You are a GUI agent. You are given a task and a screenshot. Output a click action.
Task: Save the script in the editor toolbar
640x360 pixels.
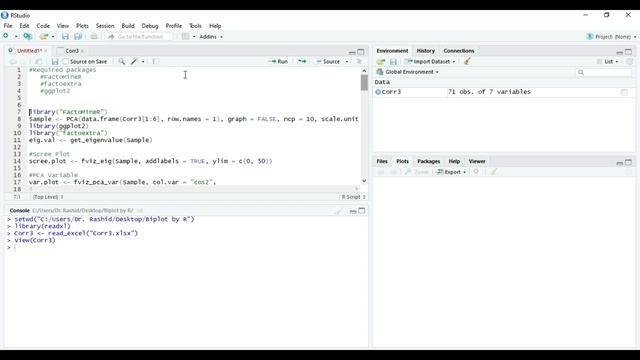pyautogui.click(x=55, y=61)
